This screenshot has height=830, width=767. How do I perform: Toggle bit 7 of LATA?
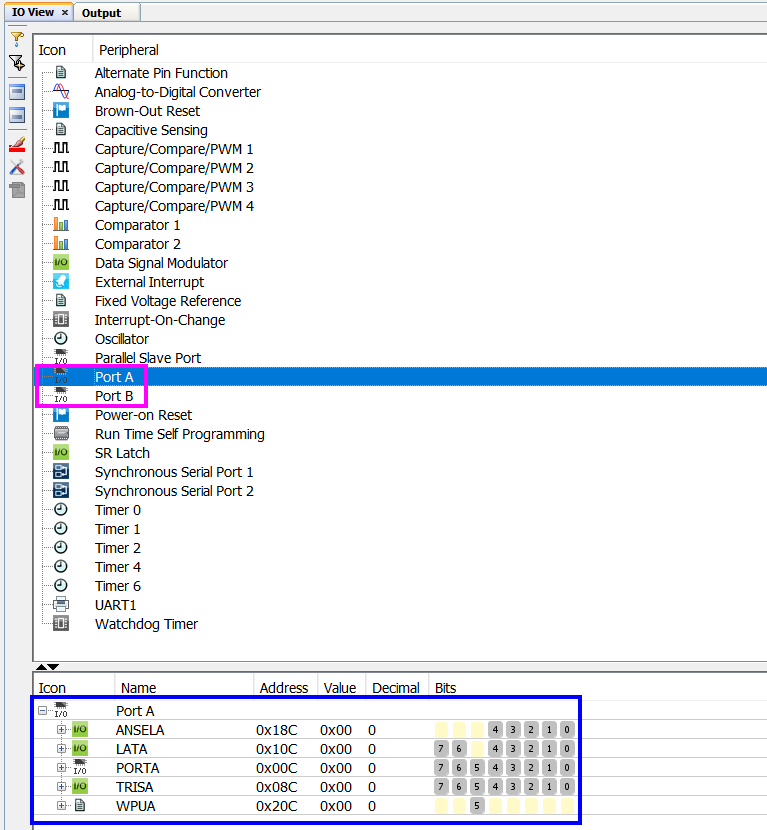tap(441, 748)
